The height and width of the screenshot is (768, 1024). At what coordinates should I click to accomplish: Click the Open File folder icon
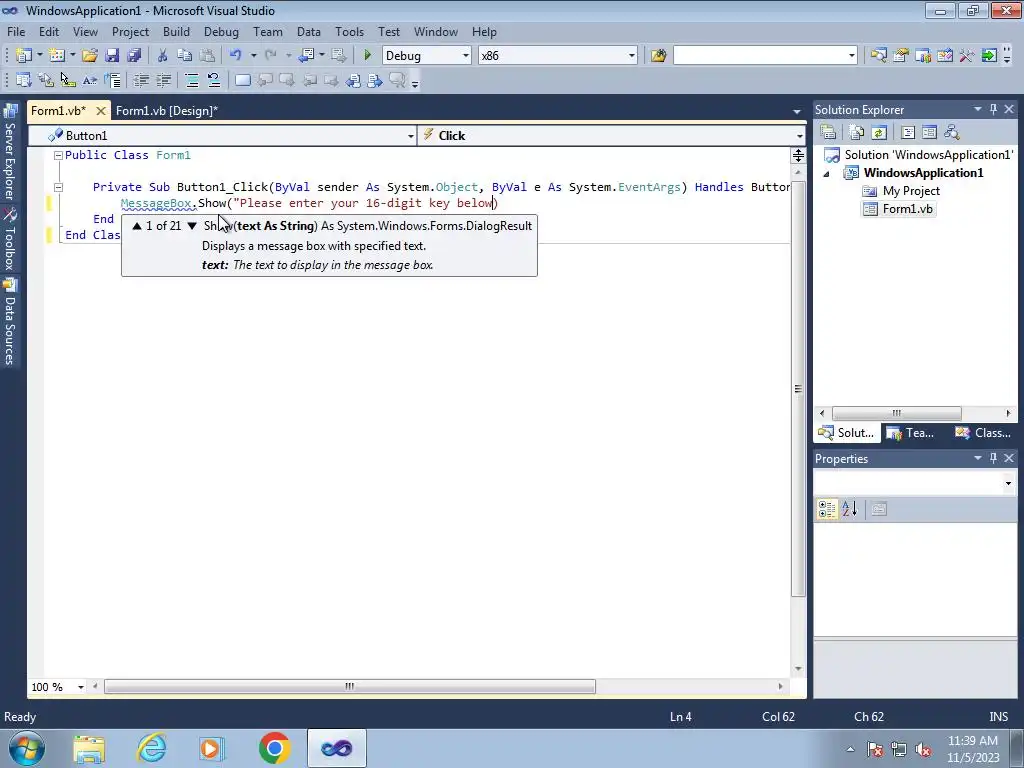point(90,56)
